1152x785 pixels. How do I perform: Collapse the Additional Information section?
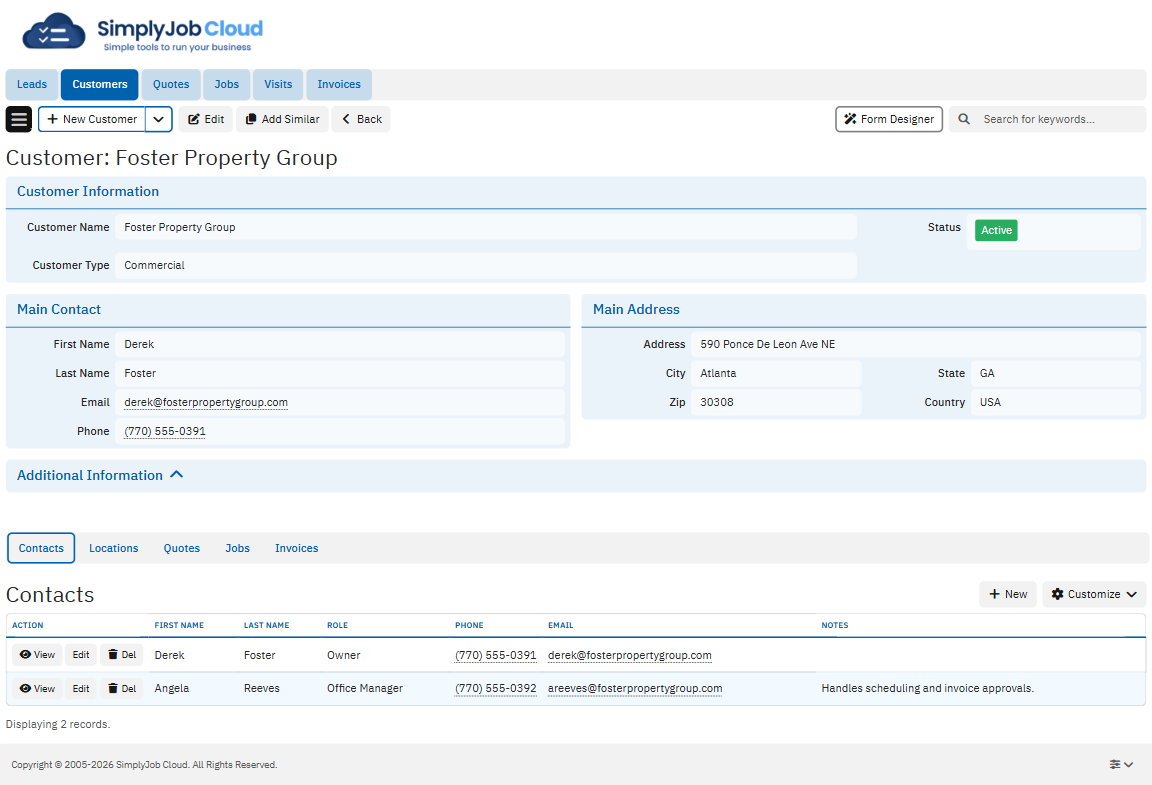tap(177, 475)
